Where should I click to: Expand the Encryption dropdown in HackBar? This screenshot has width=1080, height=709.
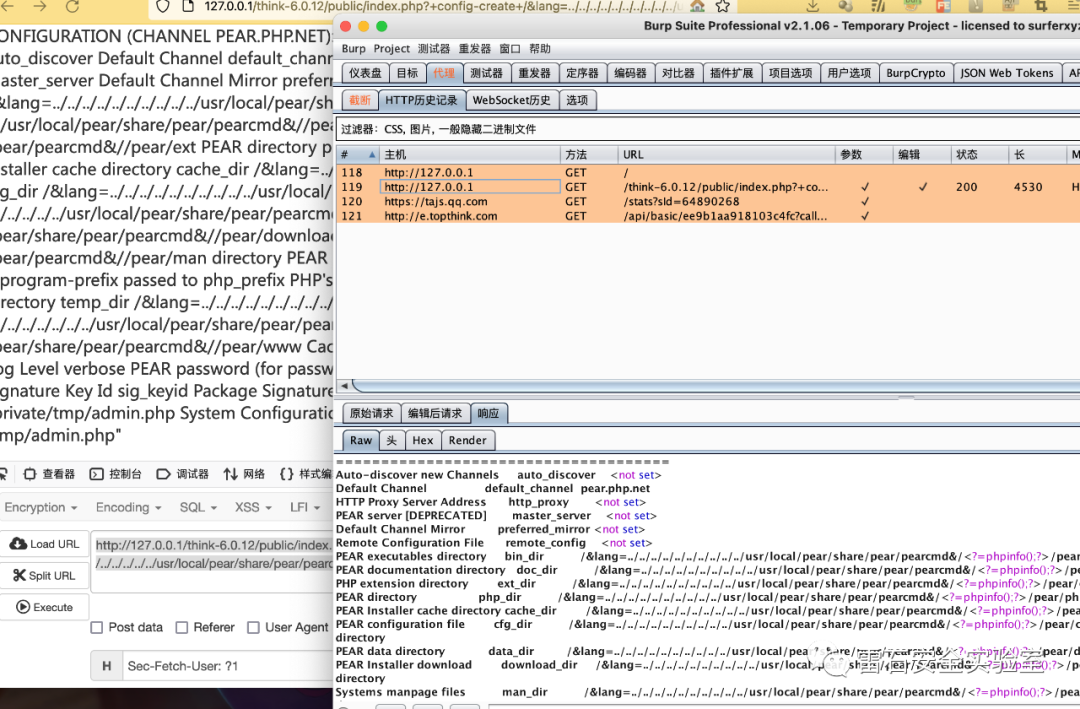41,507
